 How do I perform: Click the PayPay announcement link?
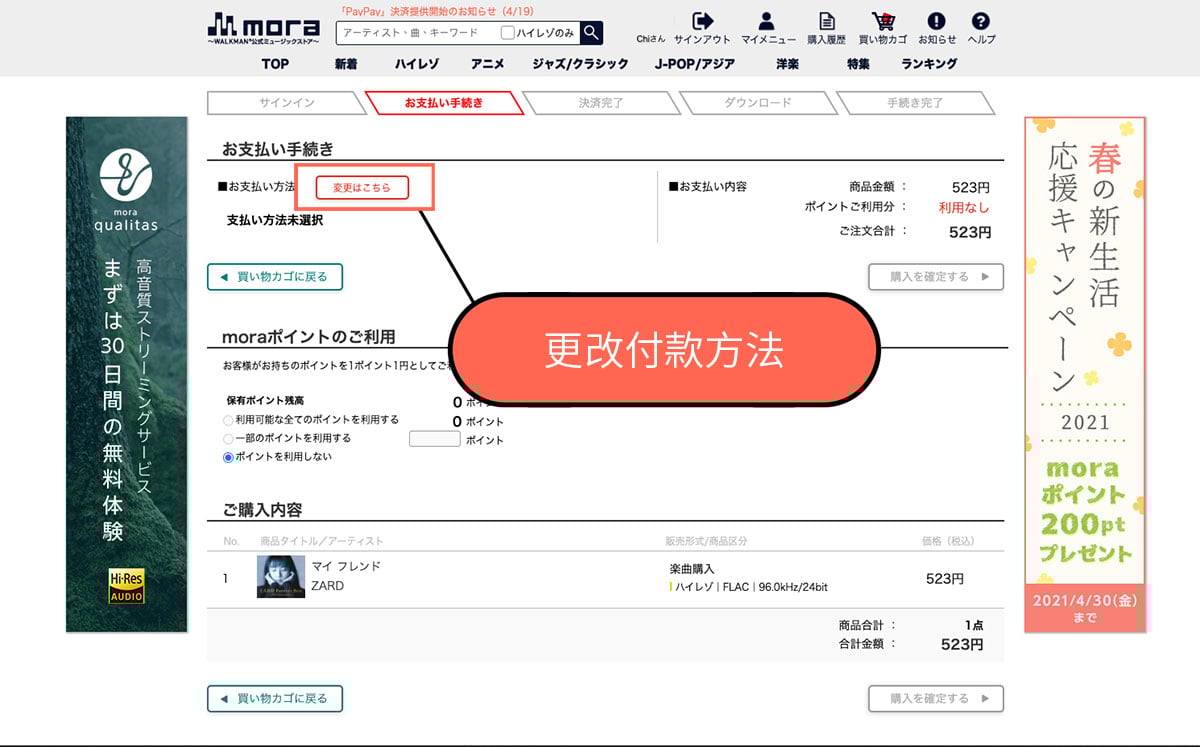434,10
